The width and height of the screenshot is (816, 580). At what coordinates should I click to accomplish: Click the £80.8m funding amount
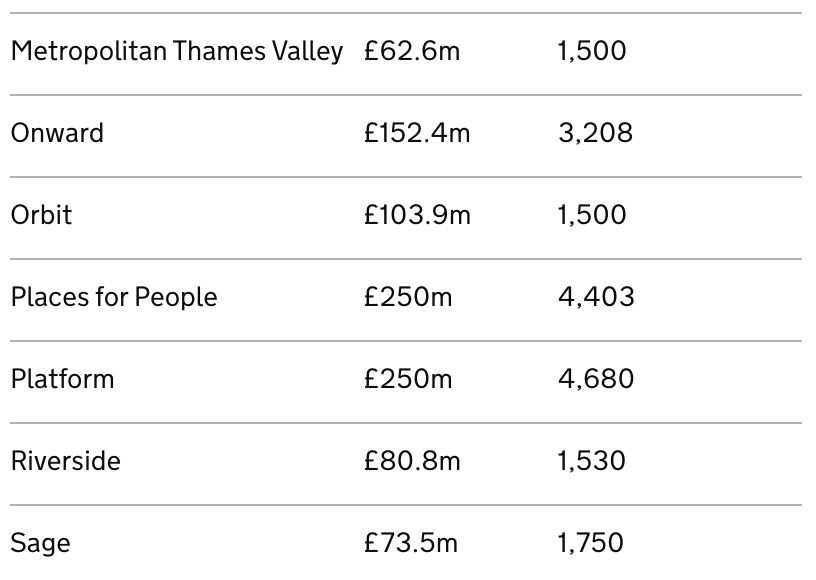(x=412, y=461)
